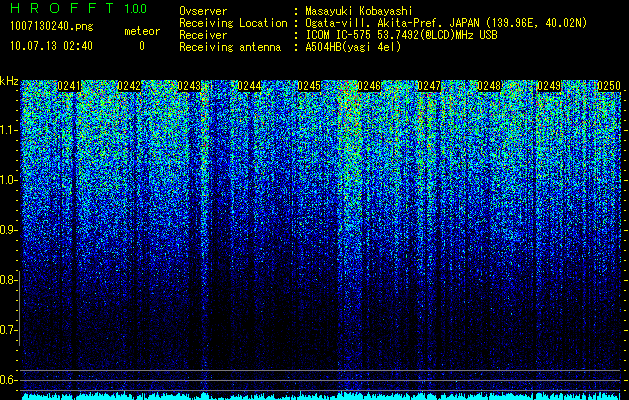This screenshot has height=400, width=629.
Task: Click the 0248 time marker
Action: [489, 86]
